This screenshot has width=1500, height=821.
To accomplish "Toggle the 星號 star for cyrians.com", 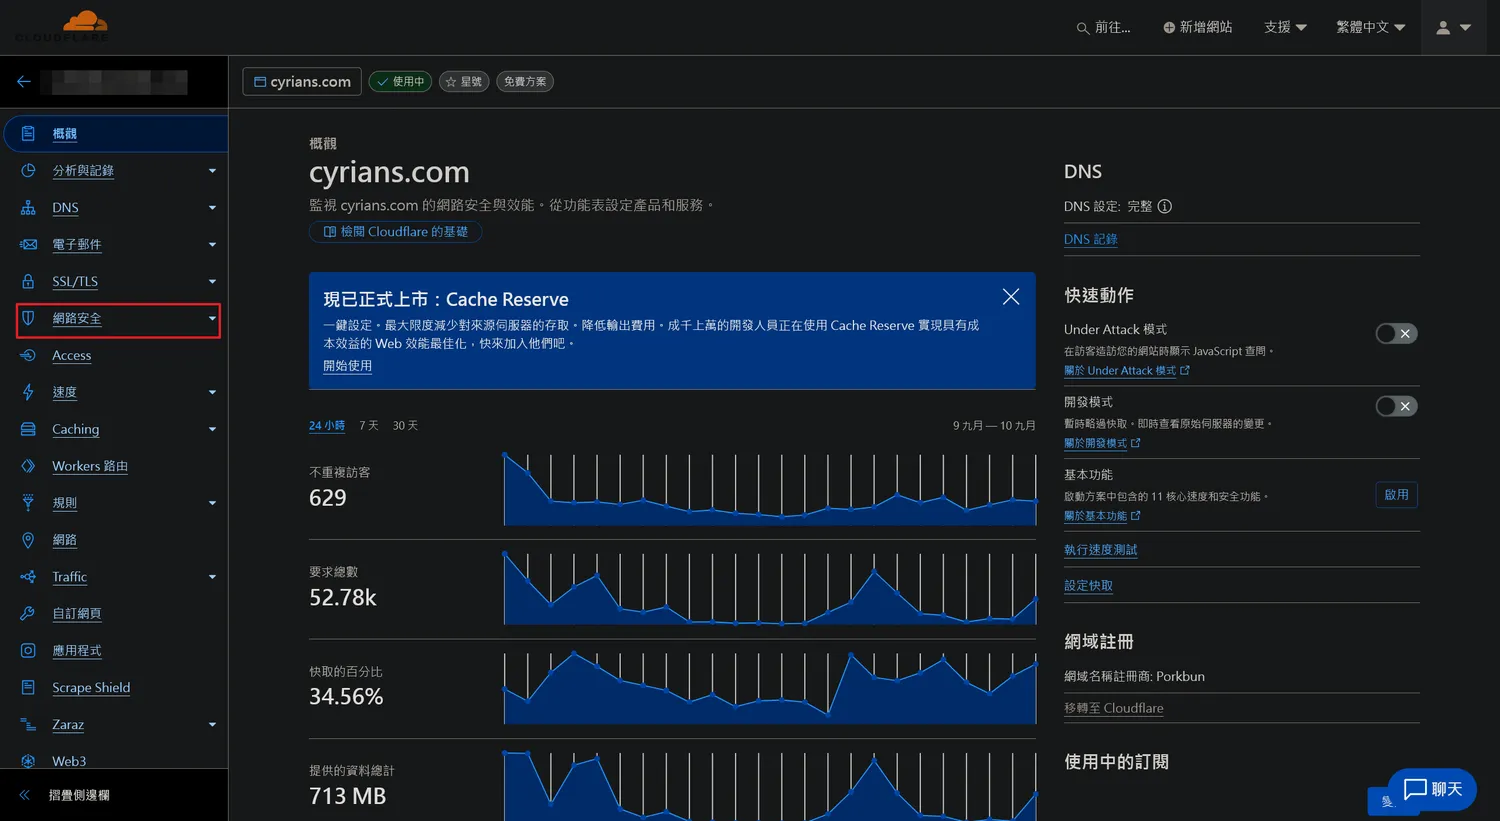I will (x=464, y=82).
